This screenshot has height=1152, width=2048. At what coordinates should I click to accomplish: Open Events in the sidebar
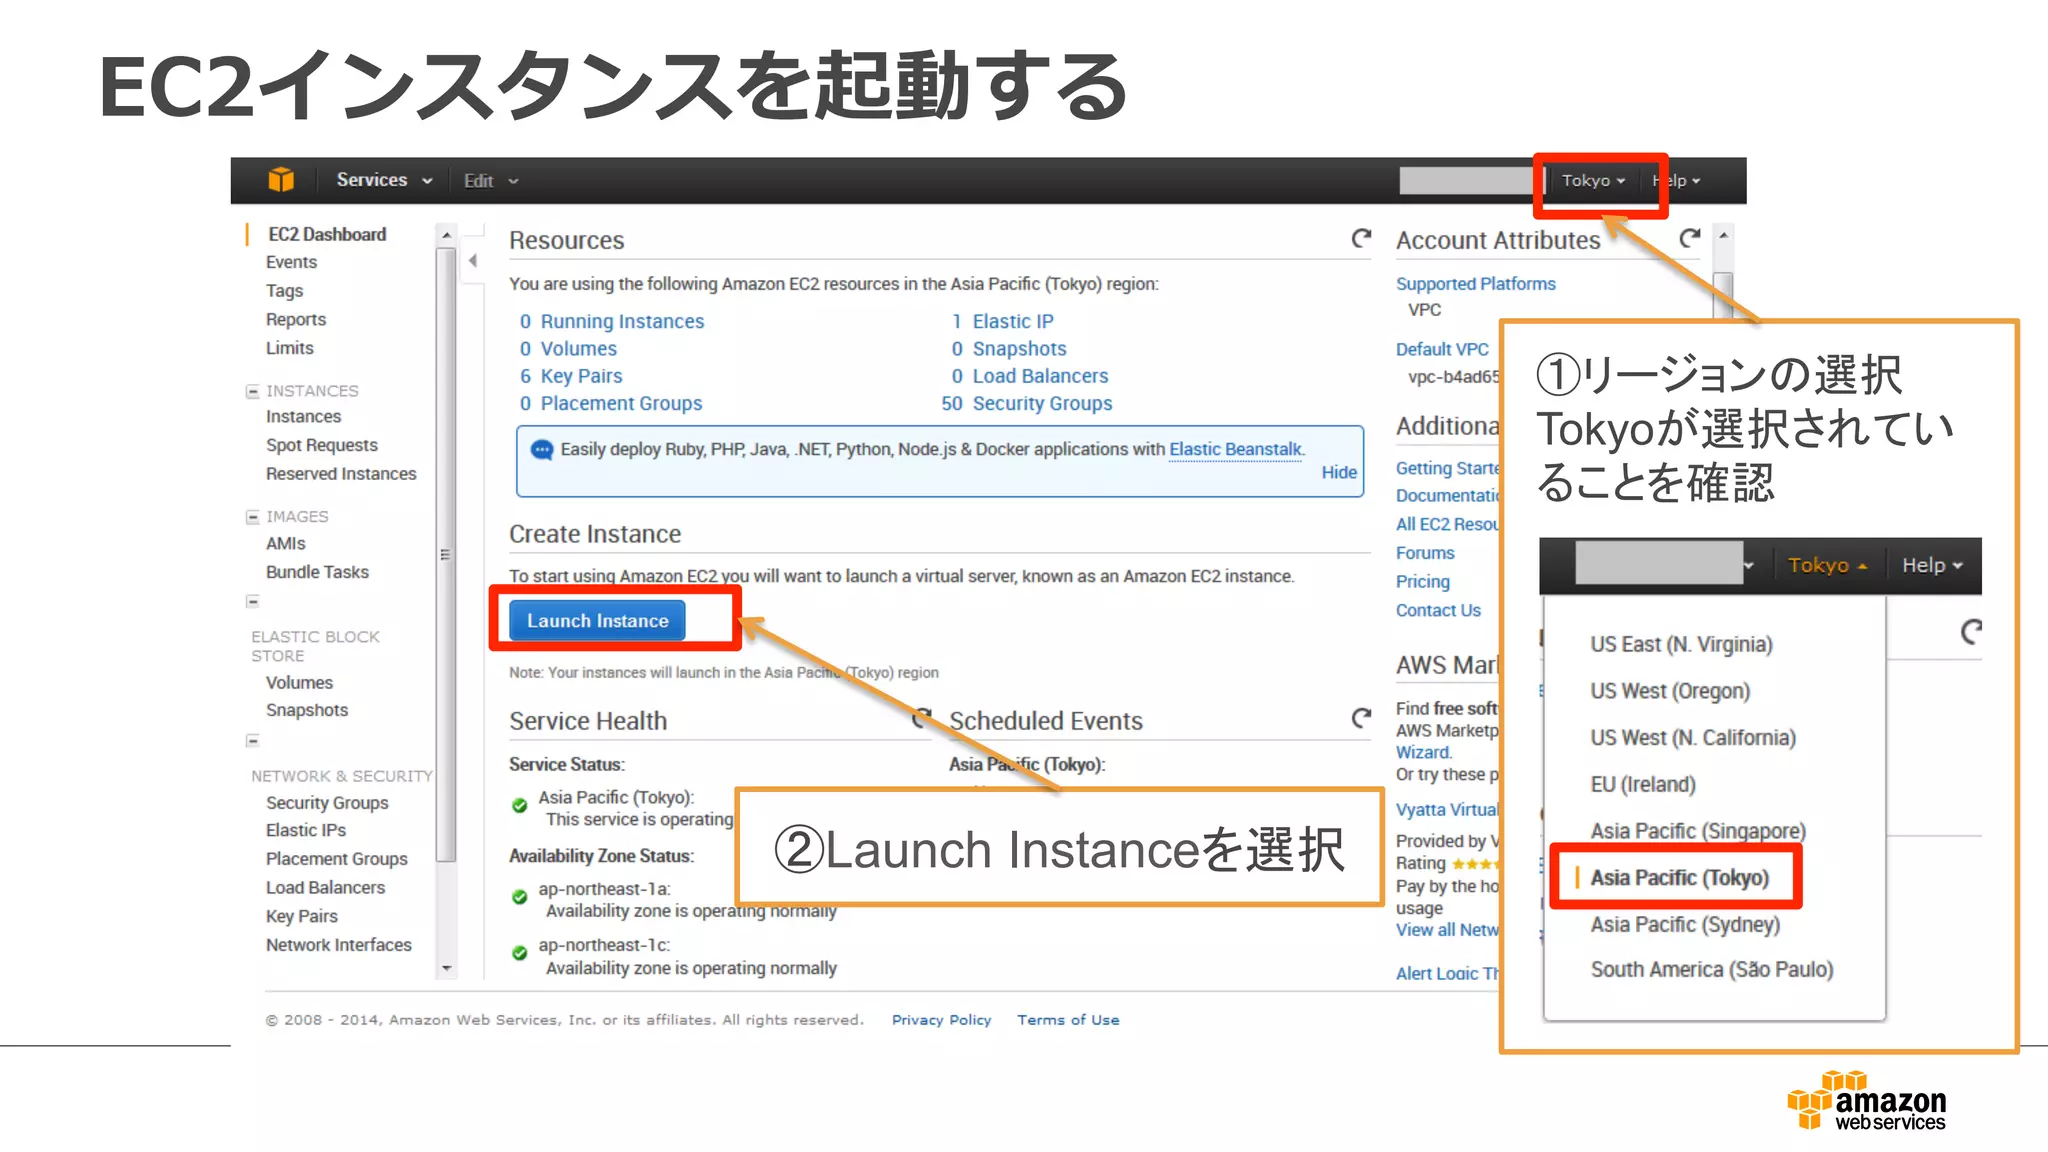click(291, 262)
